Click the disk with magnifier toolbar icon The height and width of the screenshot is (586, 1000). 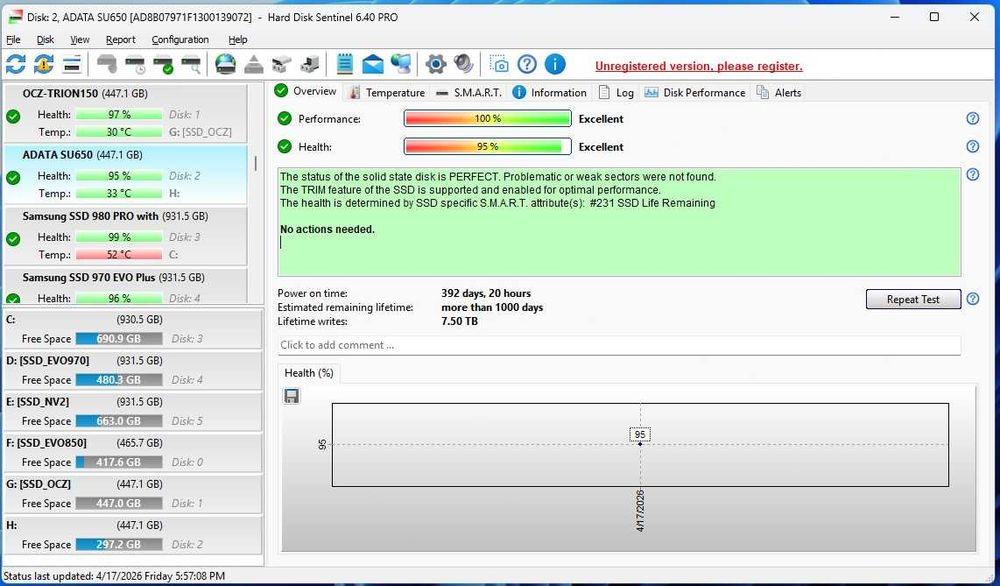point(191,64)
